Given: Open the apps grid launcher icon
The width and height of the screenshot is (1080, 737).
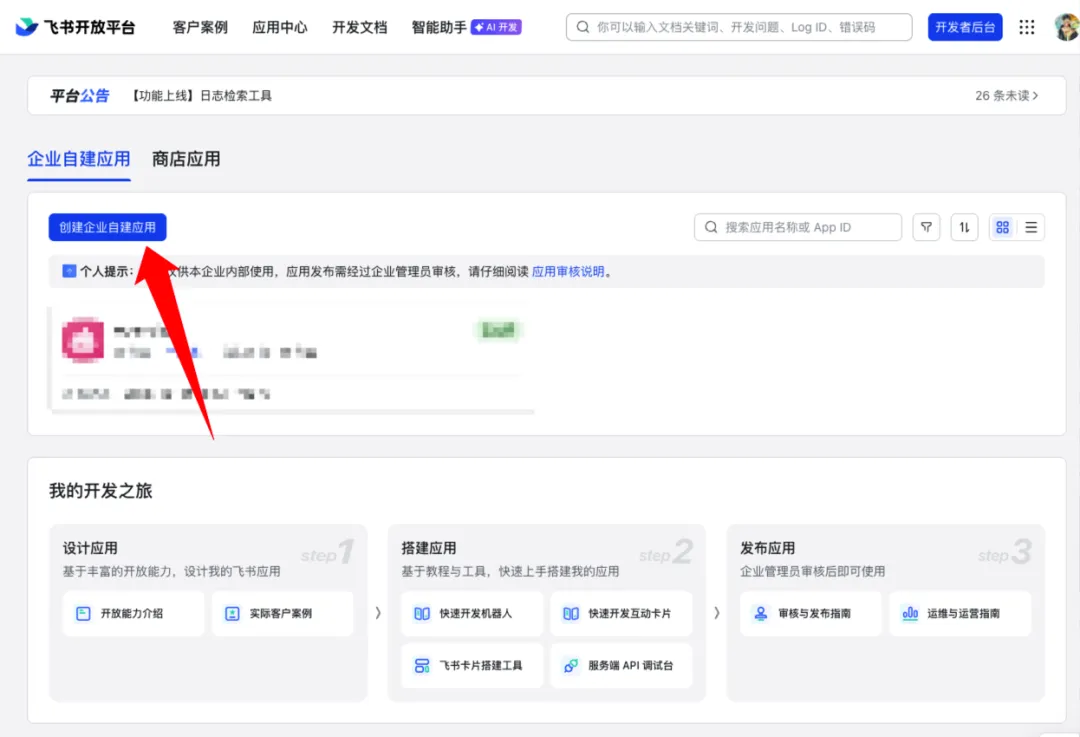Looking at the screenshot, I should tap(1027, 27).
